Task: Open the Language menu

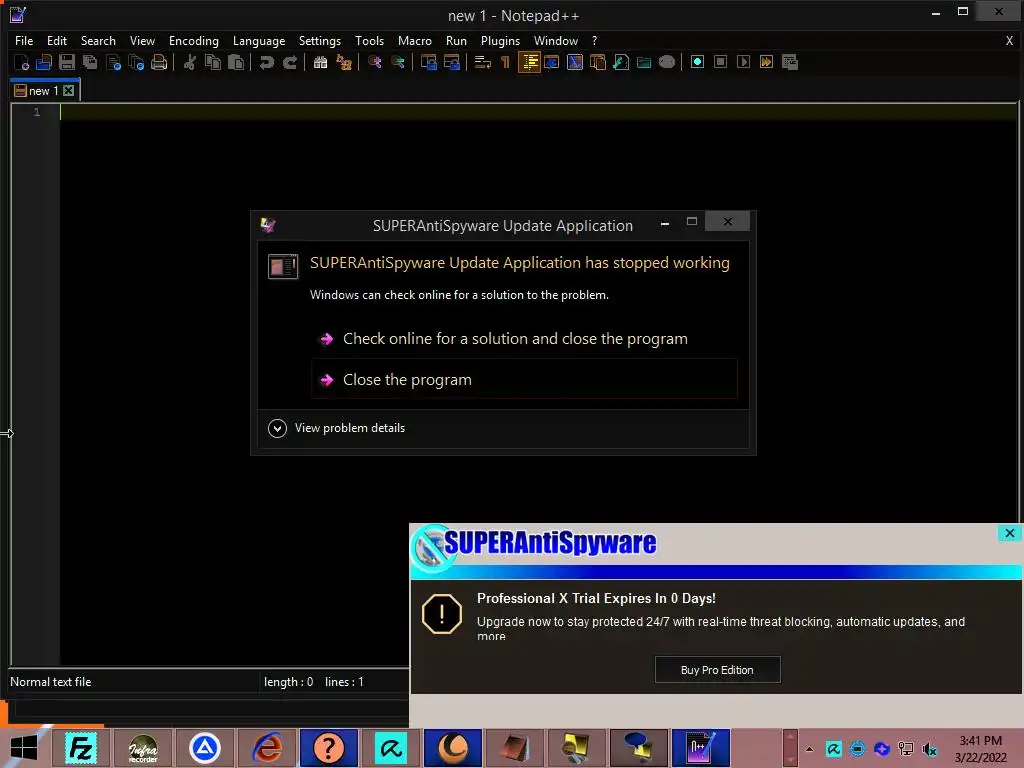Action: coord(259,40)
